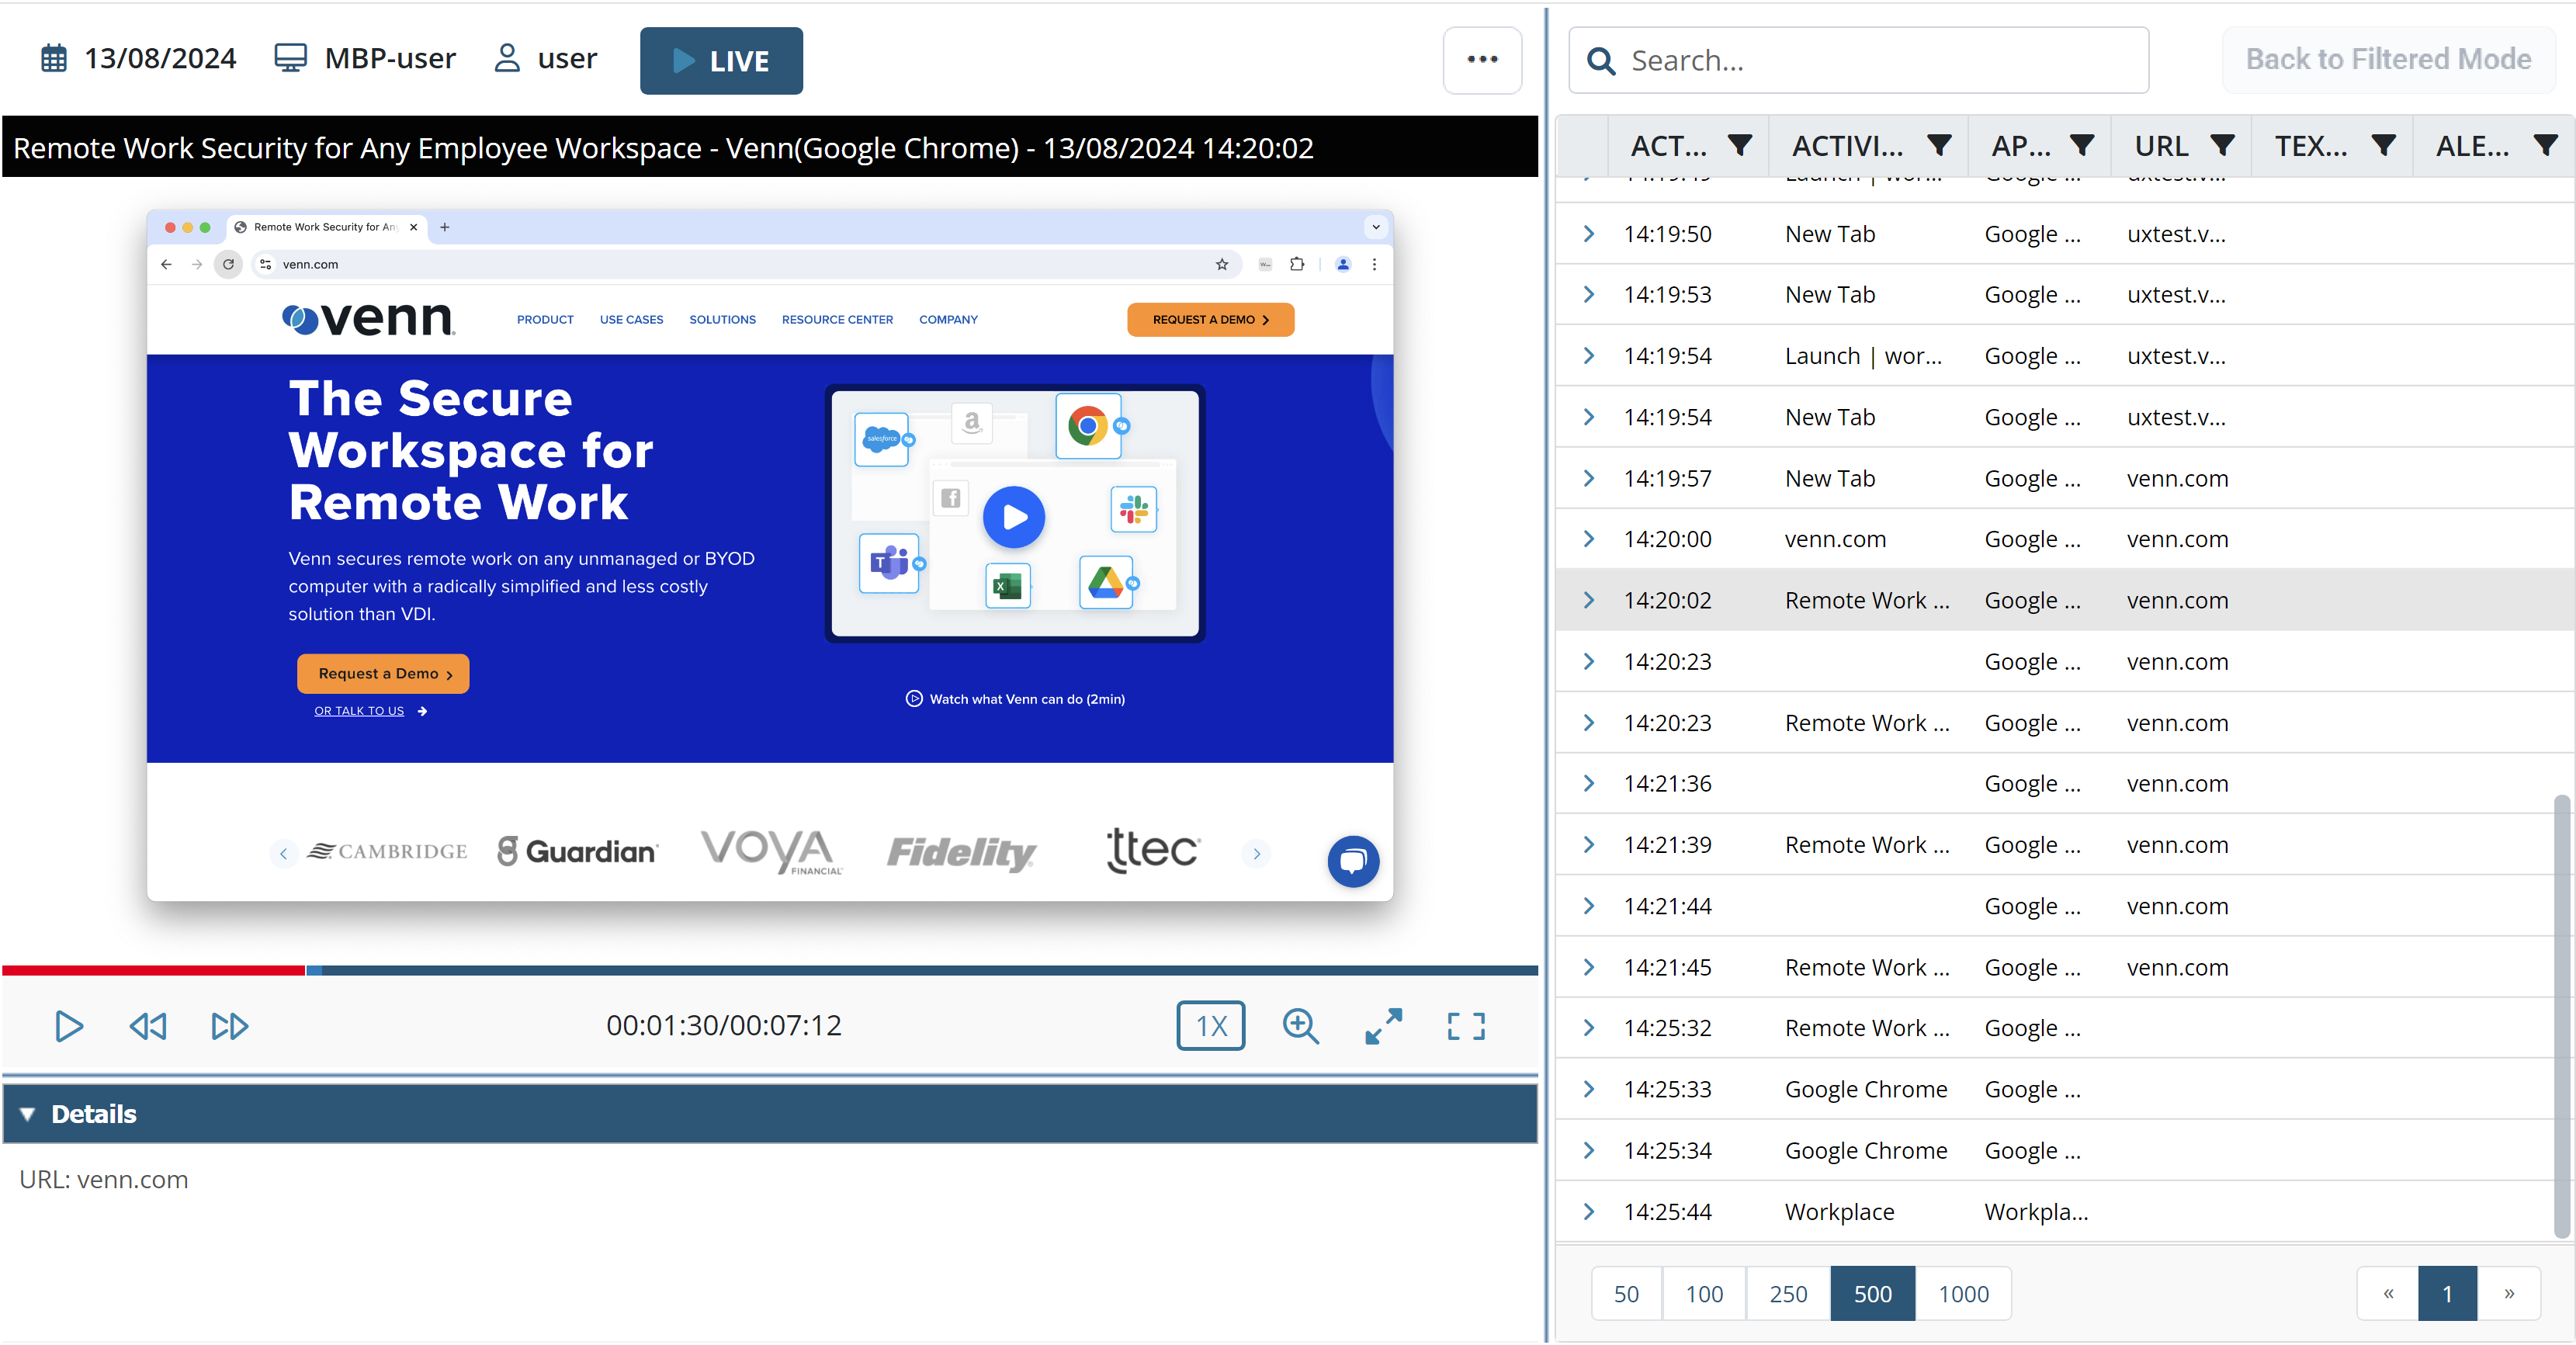Screen dimensions: 2576x1345
Task: Collapse the Details panel
Action: tap(28, 1114)
